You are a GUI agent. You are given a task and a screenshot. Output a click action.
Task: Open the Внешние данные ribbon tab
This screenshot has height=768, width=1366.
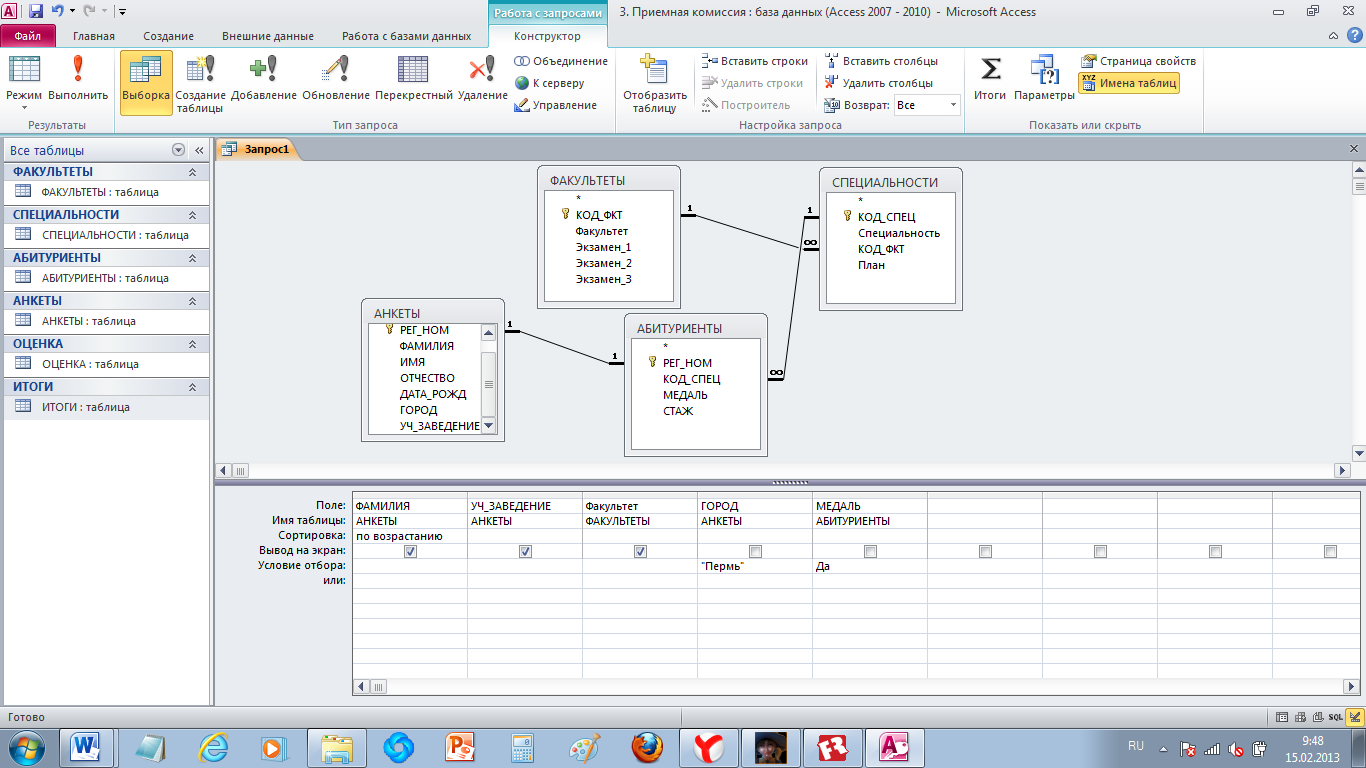point(268,36)
